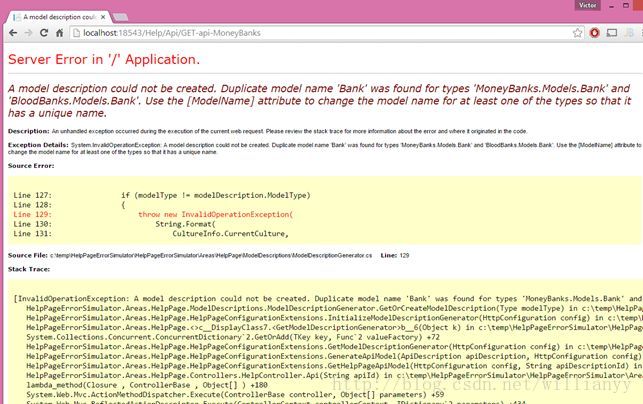This screenshot has height=404, width=643.
Task: Open the cast screen icon in toolbar
Action: [612, 33]
